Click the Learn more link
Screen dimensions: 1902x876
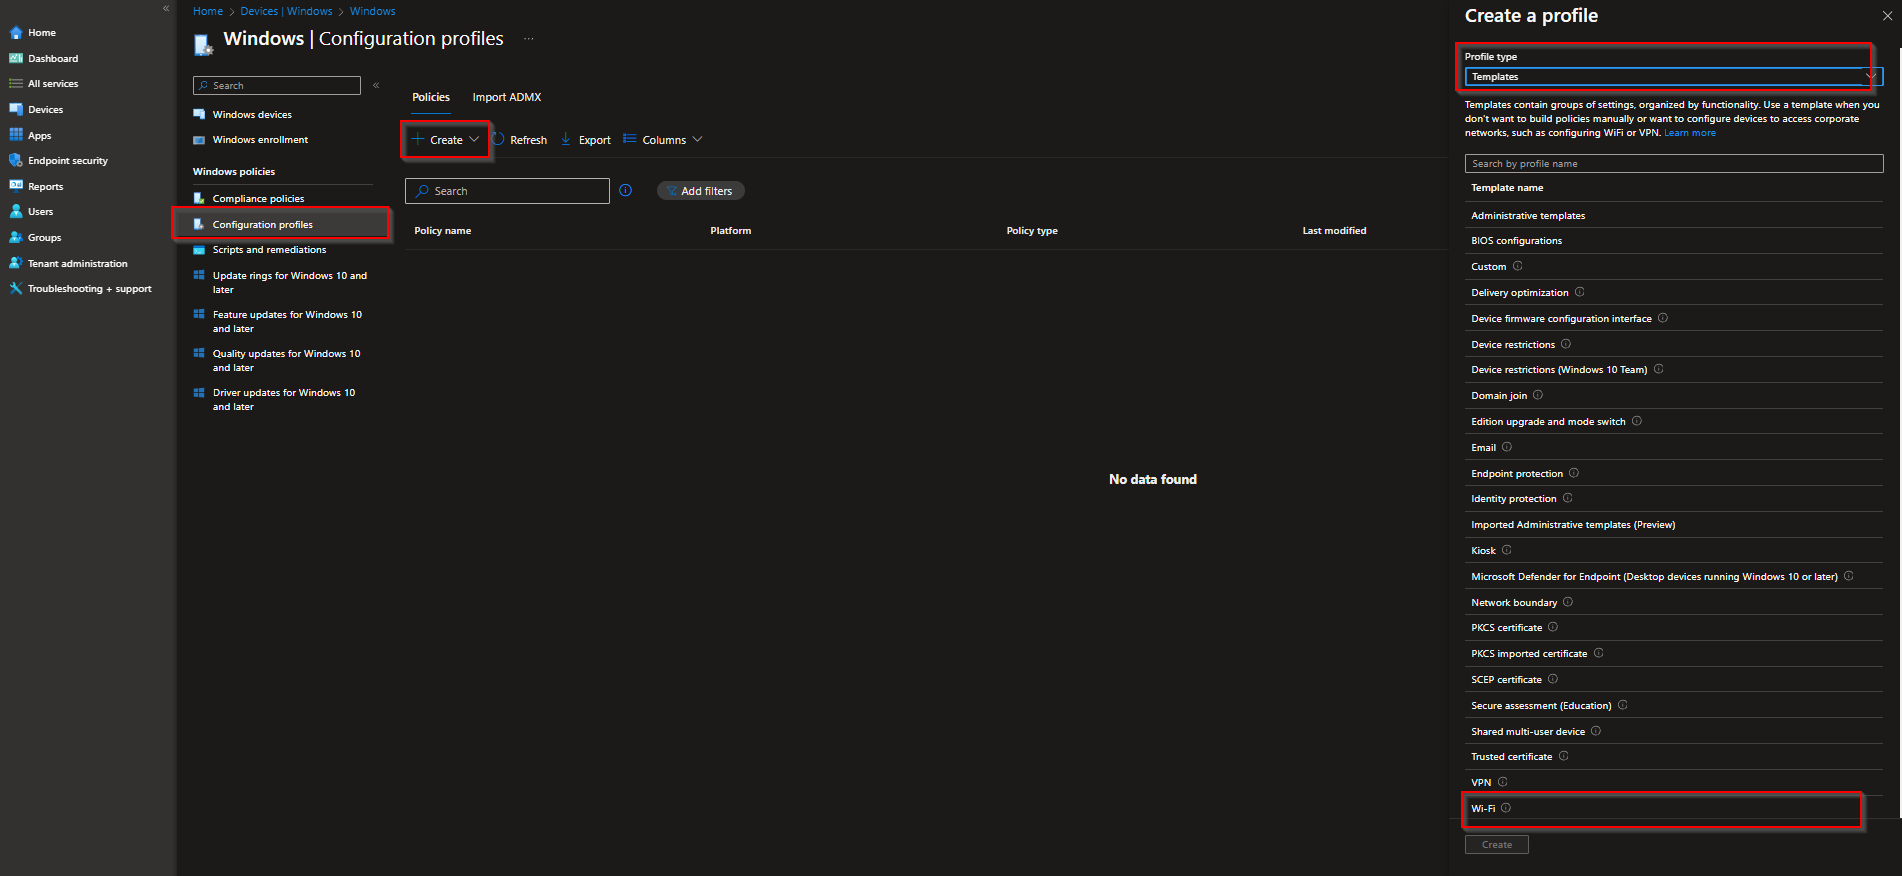pos(1689,133)
